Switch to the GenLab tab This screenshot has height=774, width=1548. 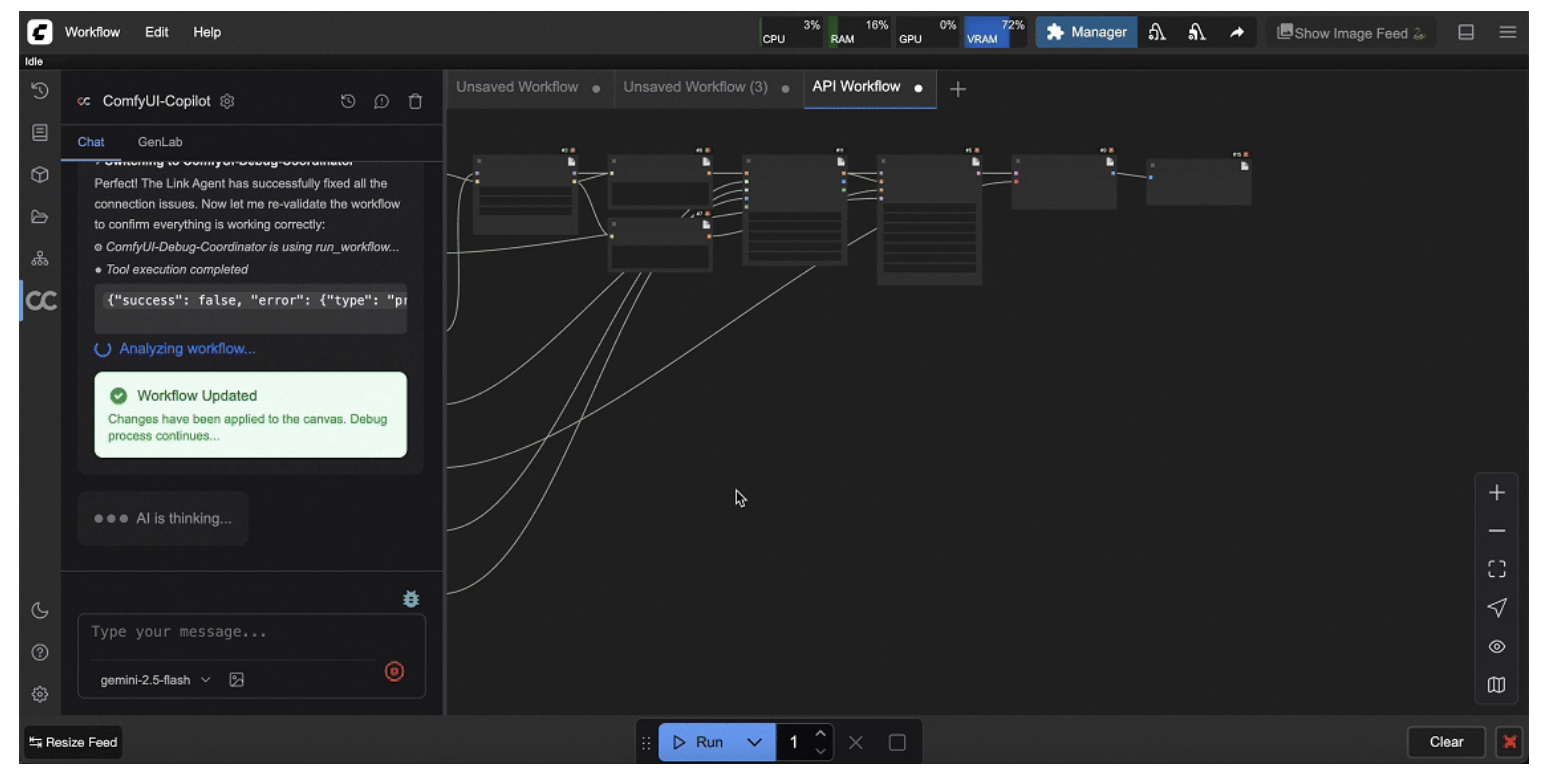coord(160,142)
